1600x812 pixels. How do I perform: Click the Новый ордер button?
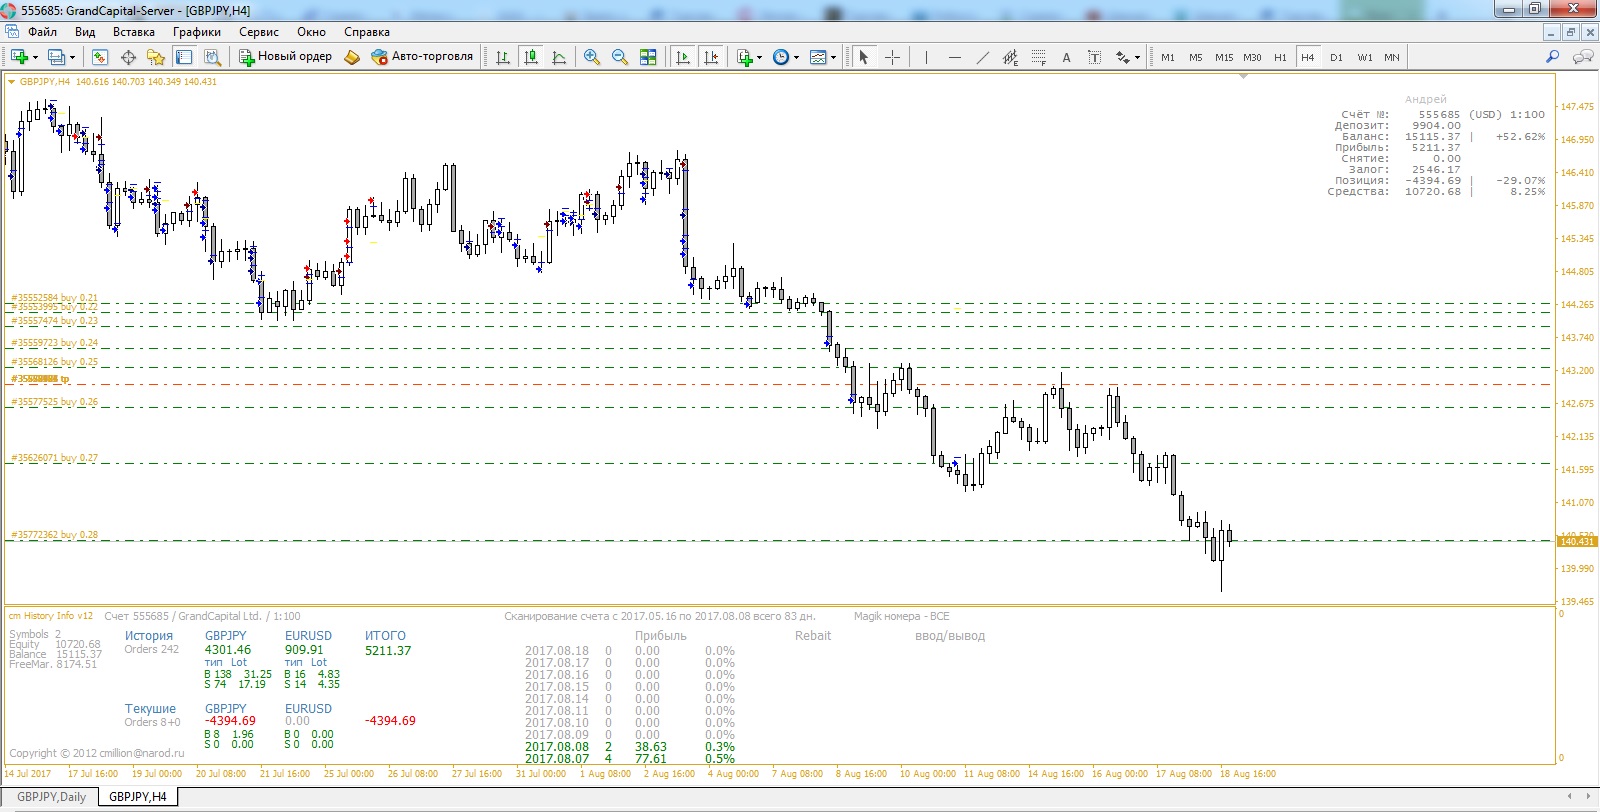(285, 57)
